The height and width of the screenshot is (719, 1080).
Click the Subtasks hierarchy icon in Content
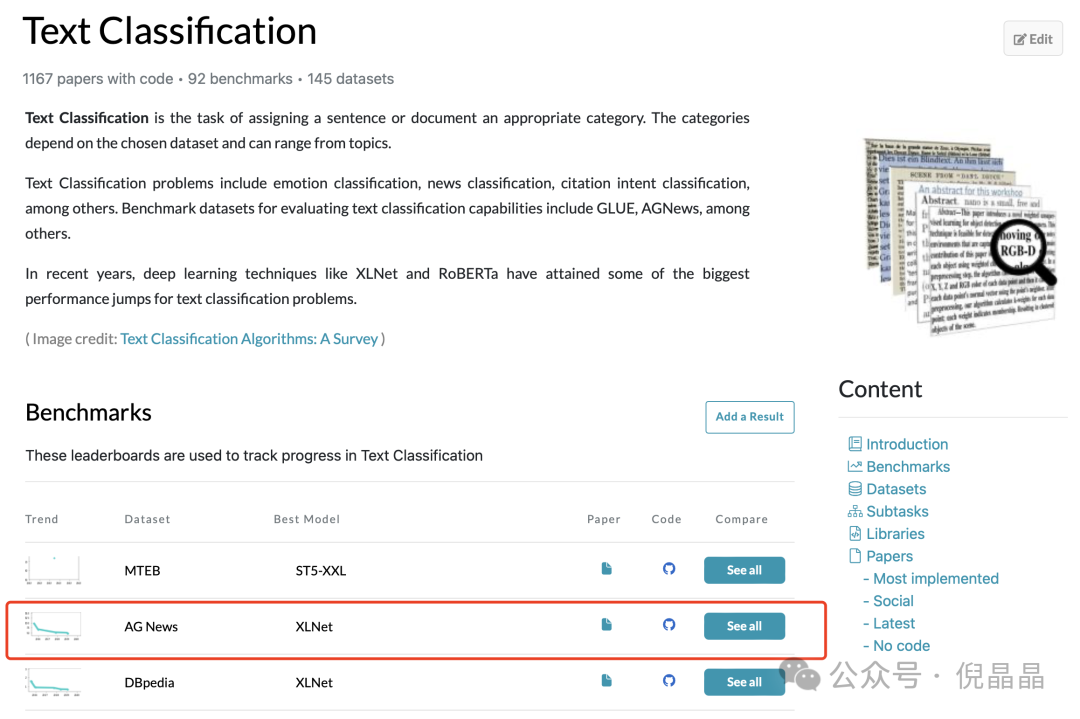click(x=855, y=511)
